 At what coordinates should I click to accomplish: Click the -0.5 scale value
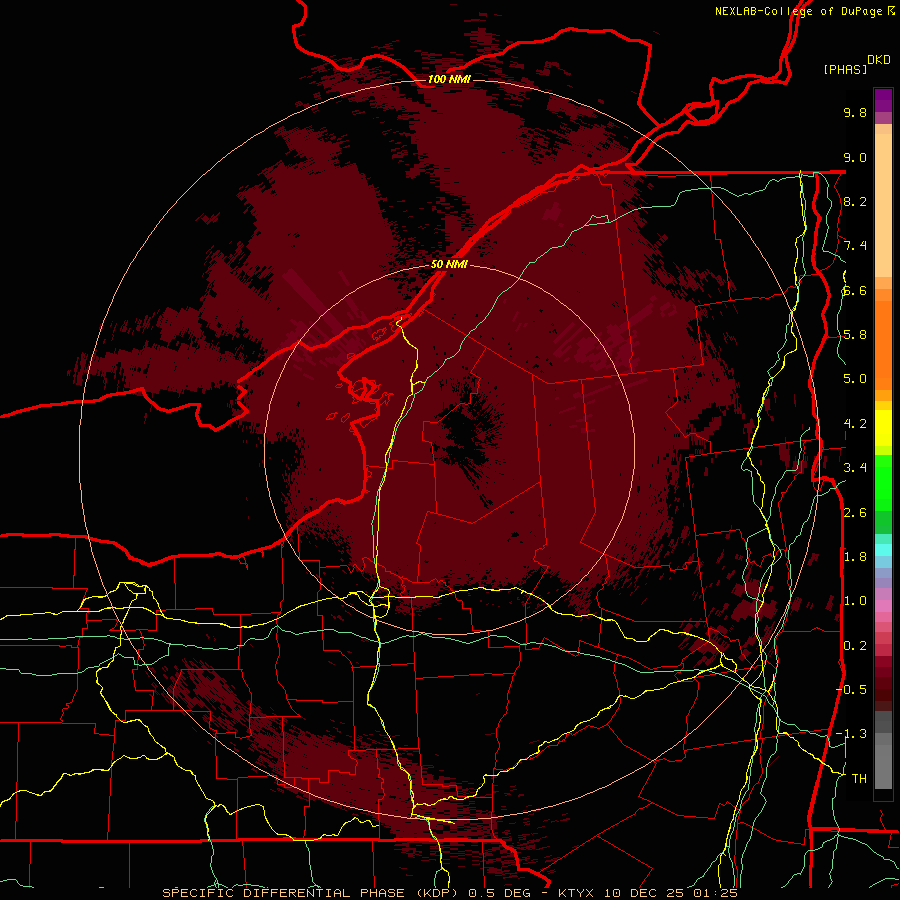tap(851, 690)
